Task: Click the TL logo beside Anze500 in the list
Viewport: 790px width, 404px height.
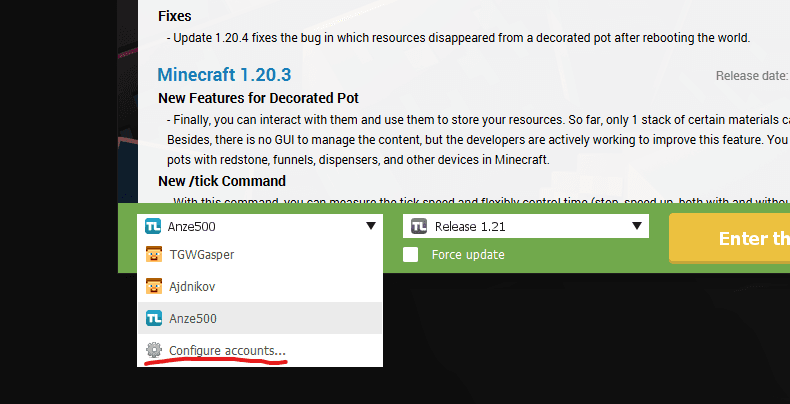Action: [x=154, y=319]
